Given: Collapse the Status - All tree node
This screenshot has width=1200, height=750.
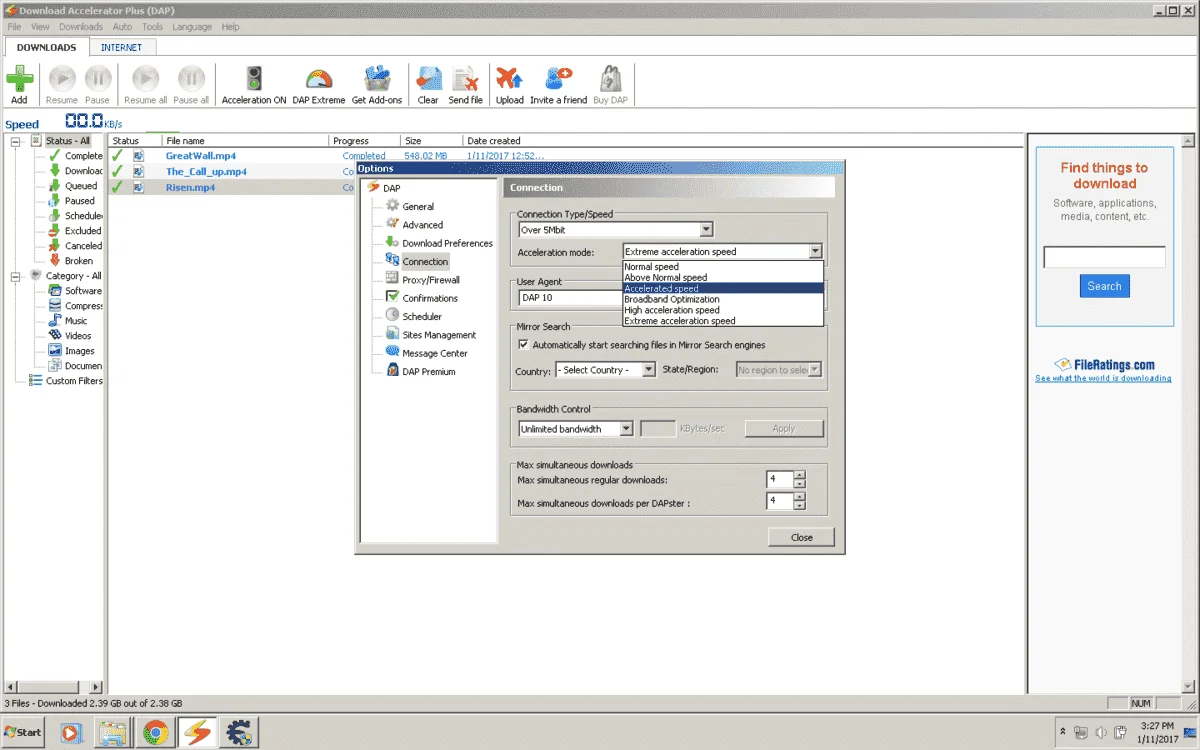Looking at the screenshot, I should 16,141.
